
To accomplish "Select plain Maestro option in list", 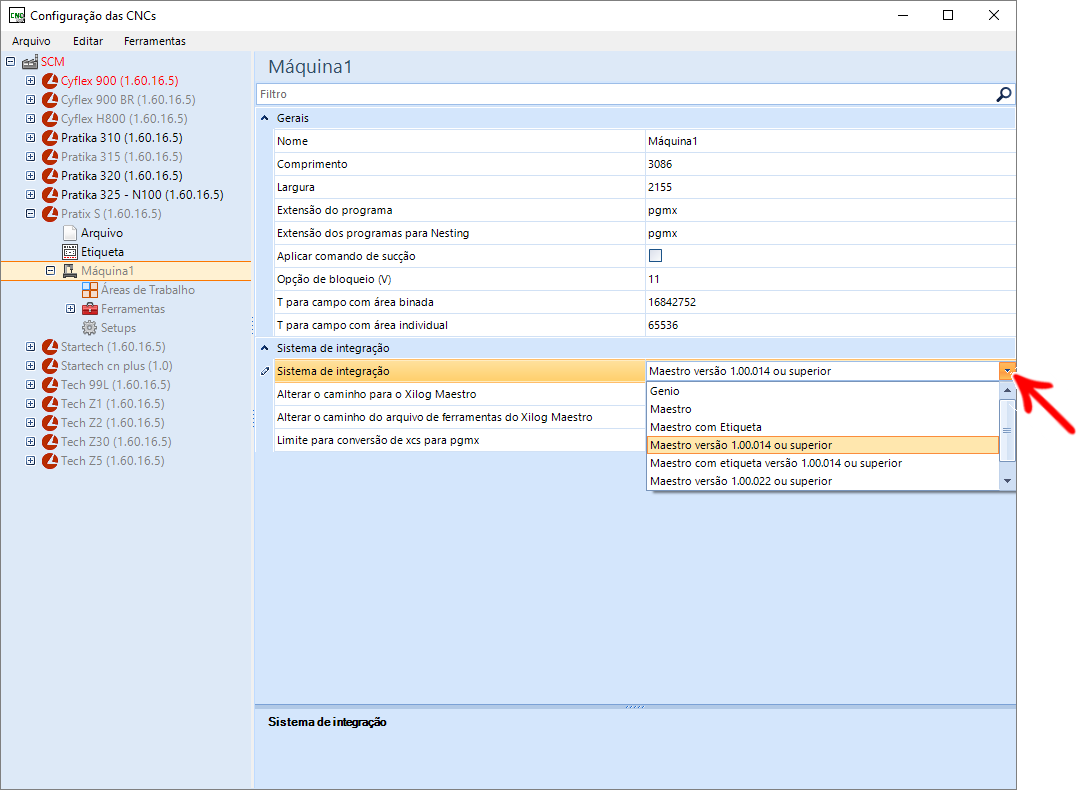I will tap(822, 409).
